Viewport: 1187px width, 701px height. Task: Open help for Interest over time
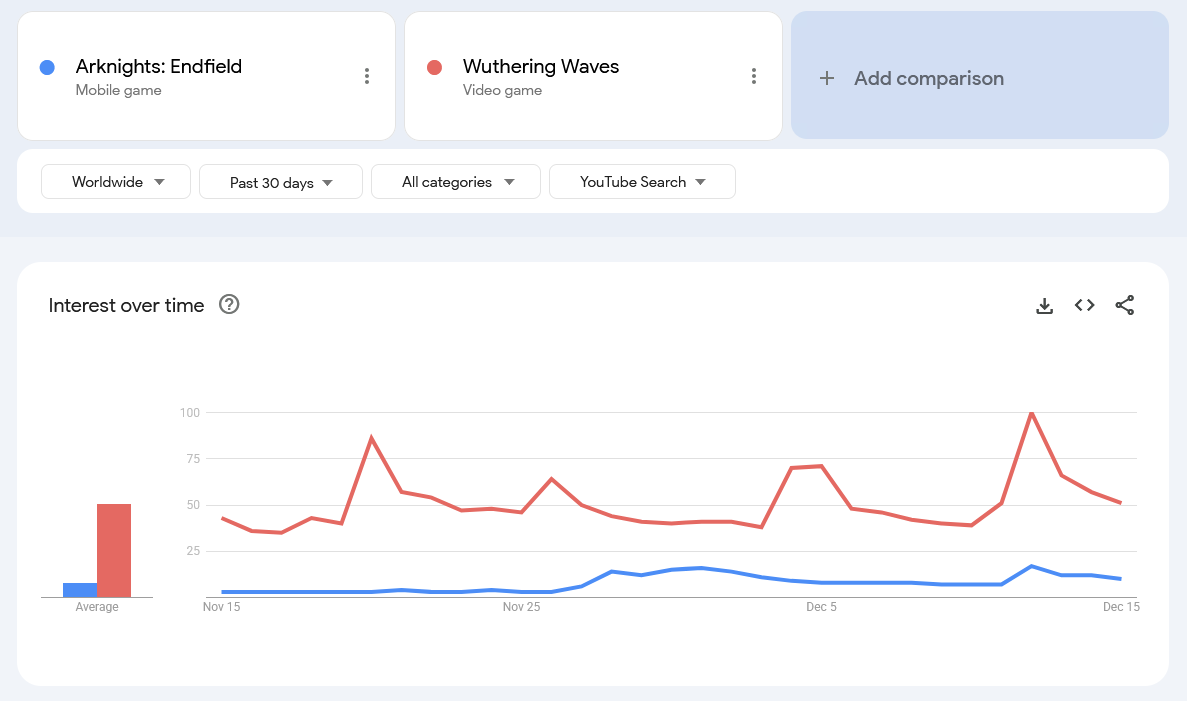[229, 305]
